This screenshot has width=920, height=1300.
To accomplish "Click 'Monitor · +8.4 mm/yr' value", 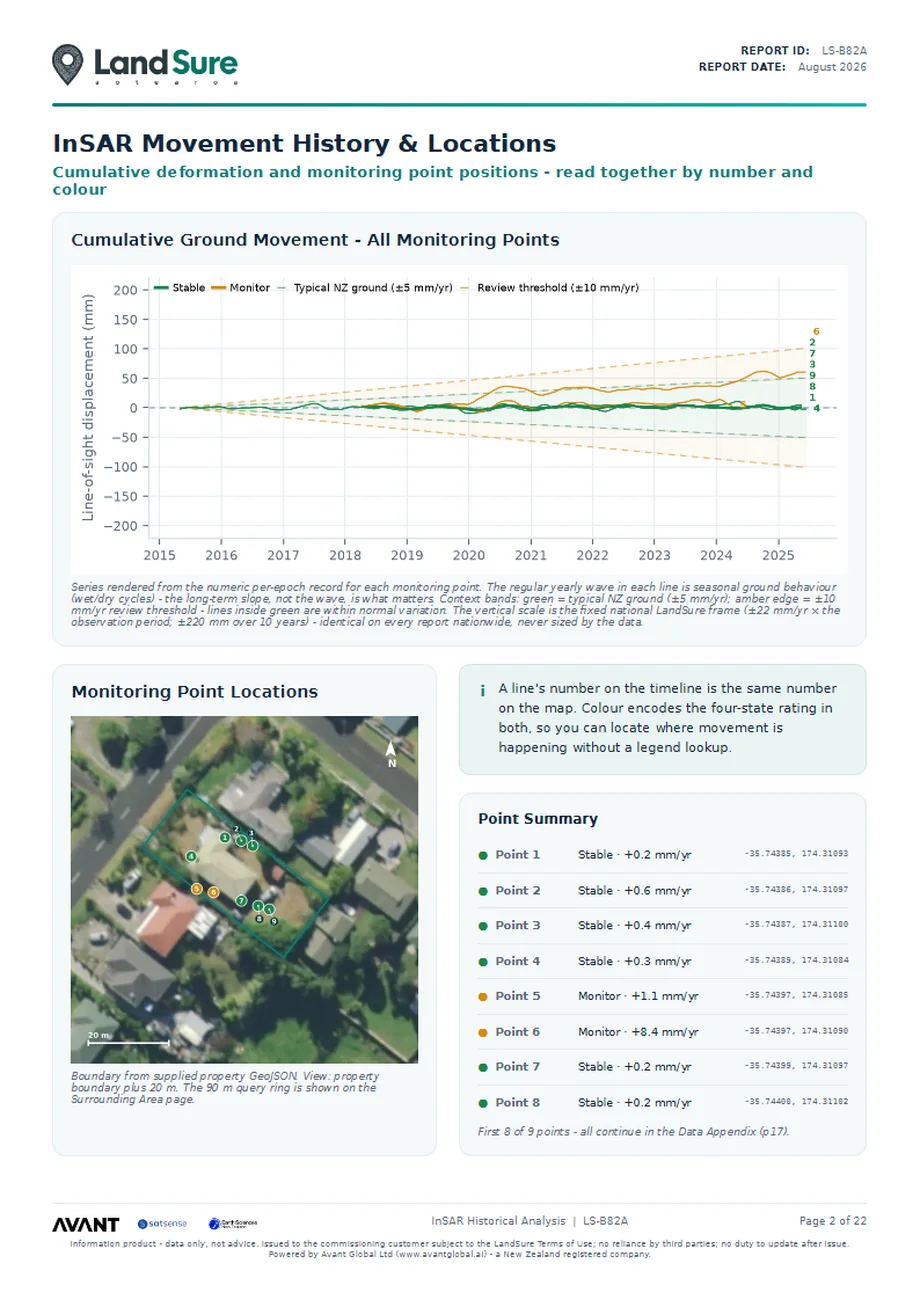I will point(638,1032).
